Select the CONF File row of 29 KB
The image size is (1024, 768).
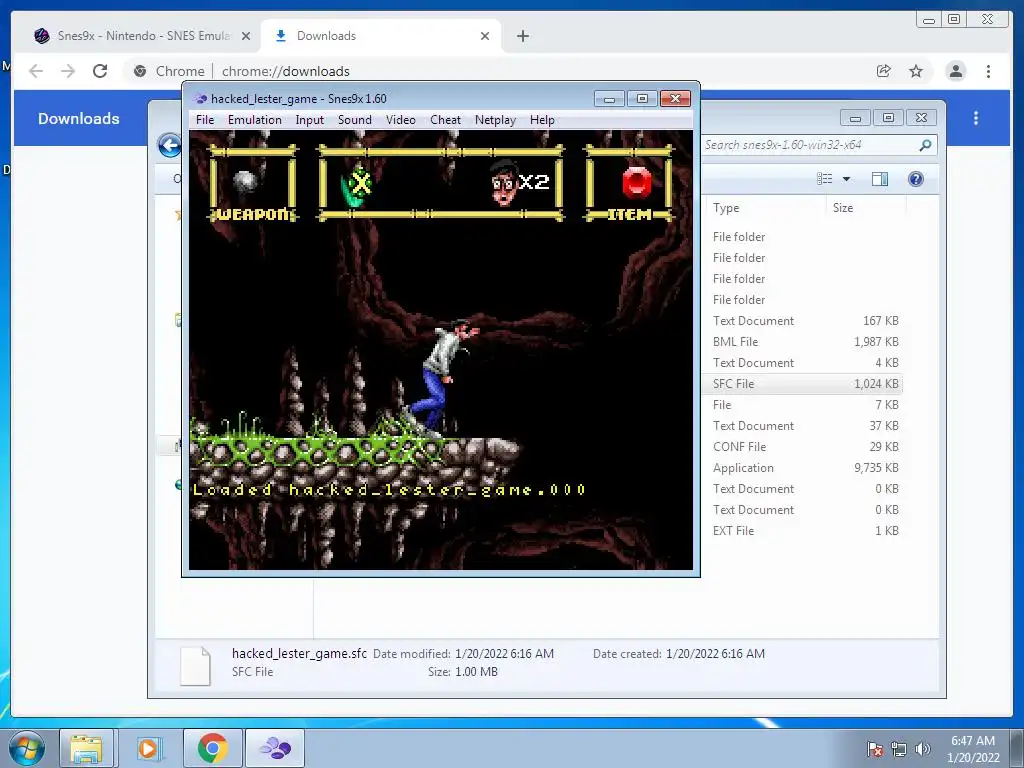805,447
